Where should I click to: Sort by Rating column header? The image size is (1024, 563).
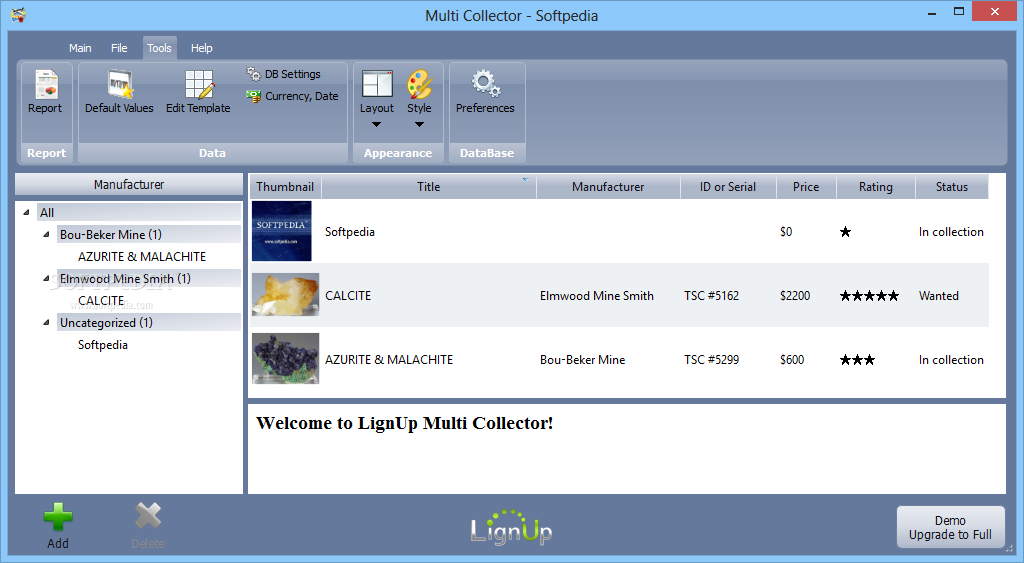[876, 187]
